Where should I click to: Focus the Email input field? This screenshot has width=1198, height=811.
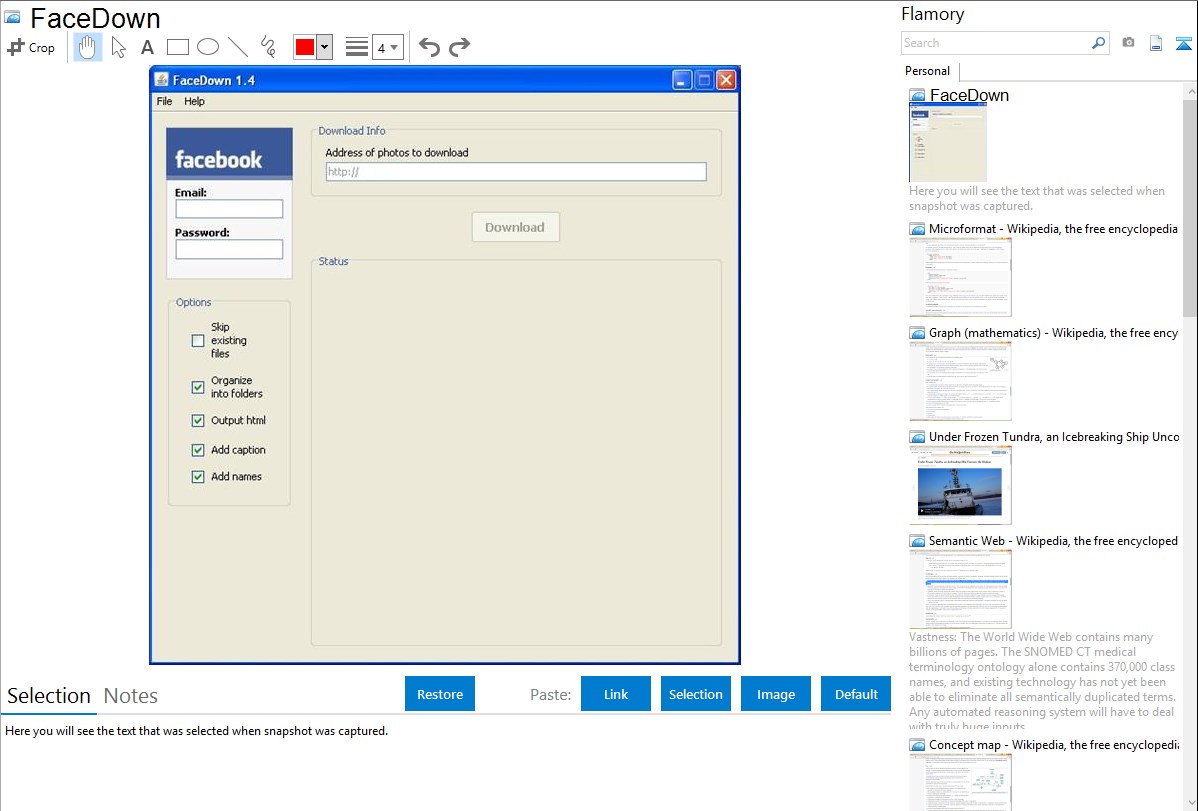click(x=229, y=209)
